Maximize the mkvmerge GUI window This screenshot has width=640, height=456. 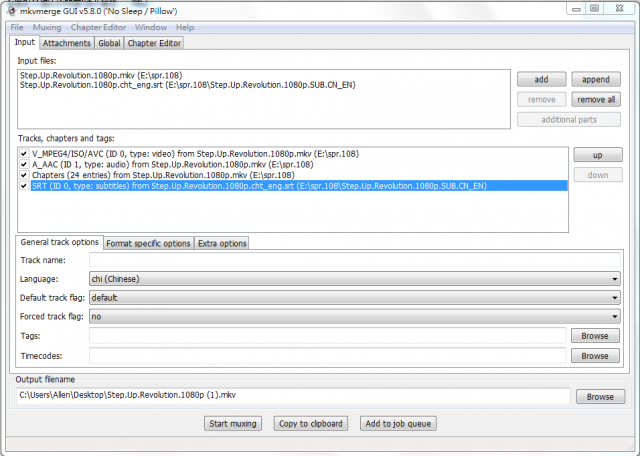[x=594, y=9]
